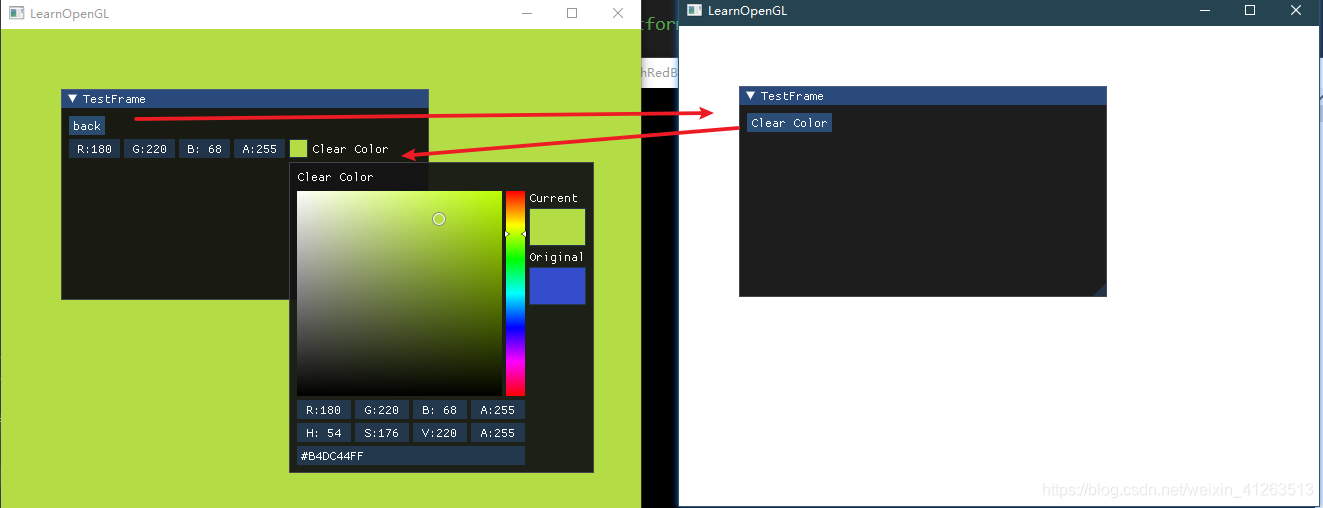Collapse the right TestFrame panel triangle
Screen dimensions: 1323x508
click(x=750, y=96)
